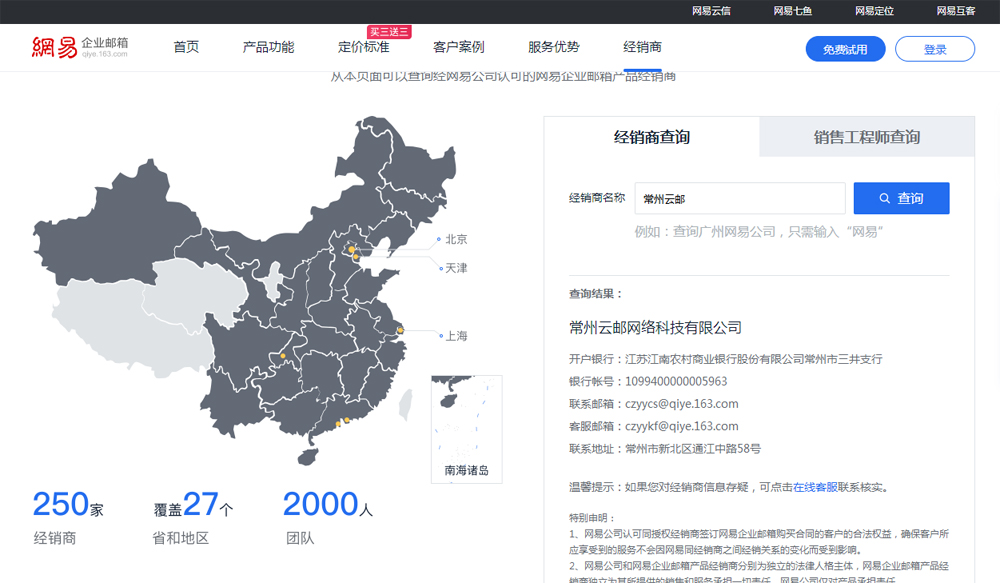Open 客户案例 in the navigation bar
The image size is (1000, 583).
click(459, 47)
